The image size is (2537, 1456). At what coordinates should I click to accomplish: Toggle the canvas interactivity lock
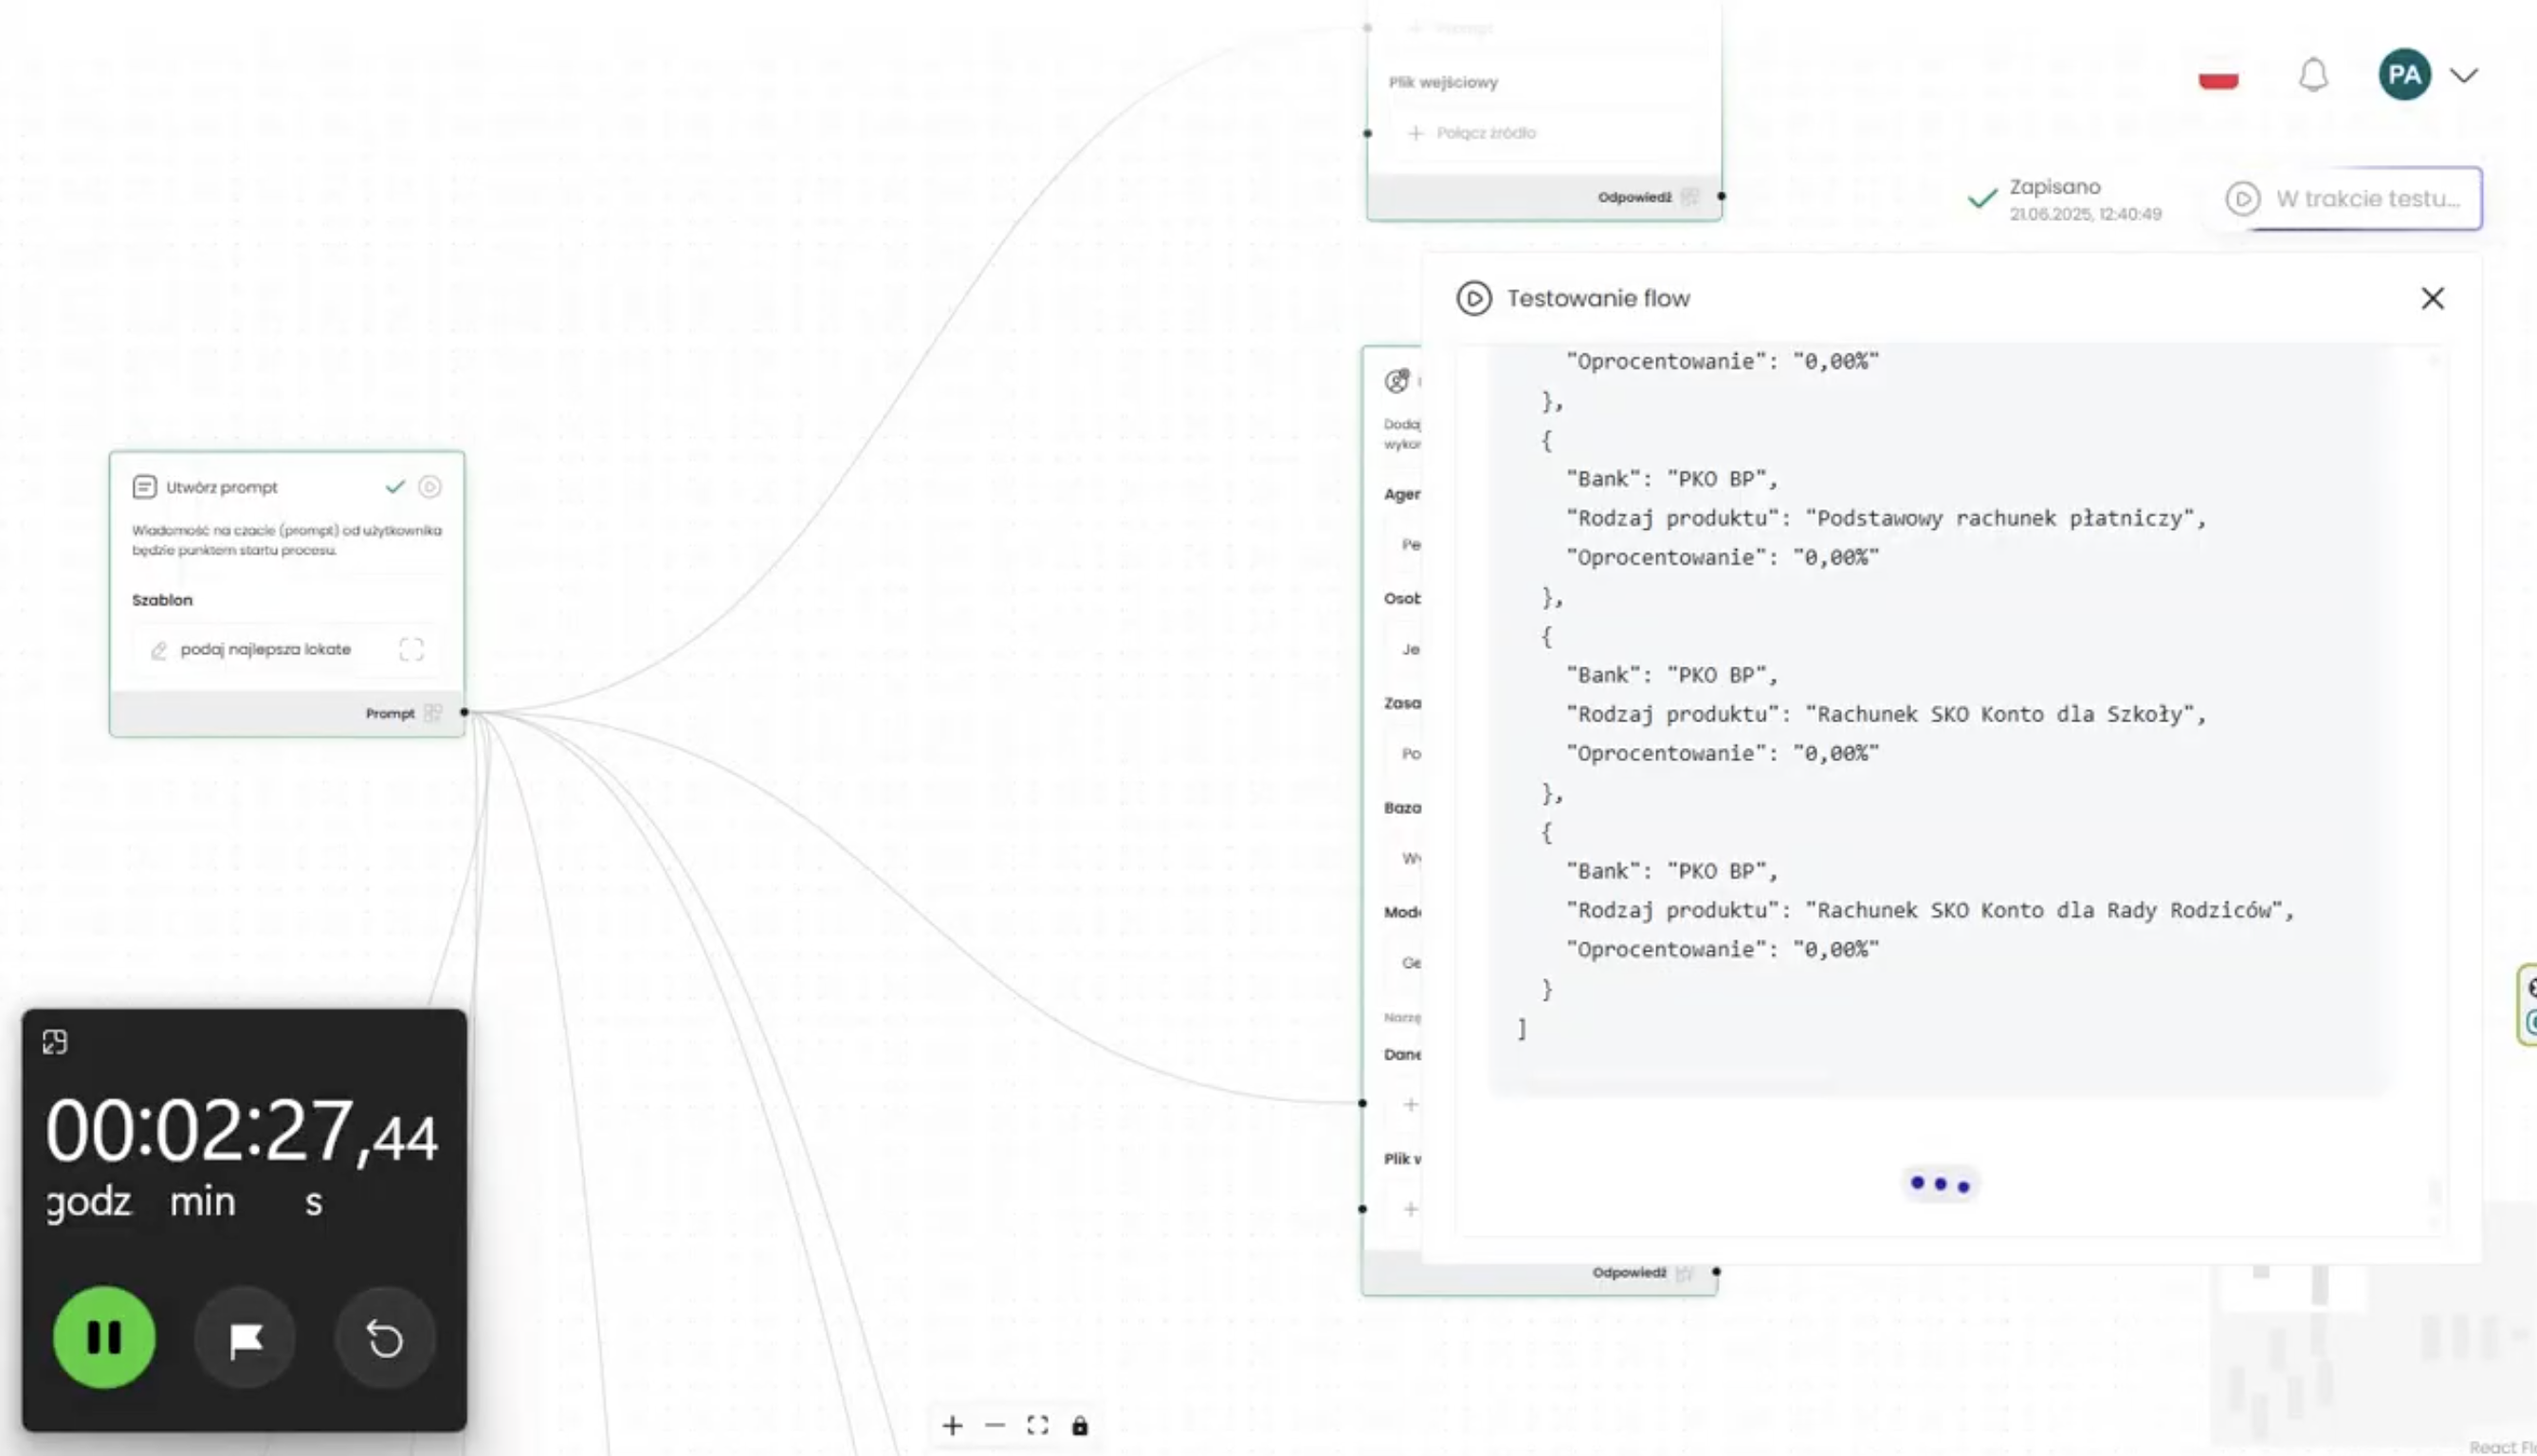1079,1425
